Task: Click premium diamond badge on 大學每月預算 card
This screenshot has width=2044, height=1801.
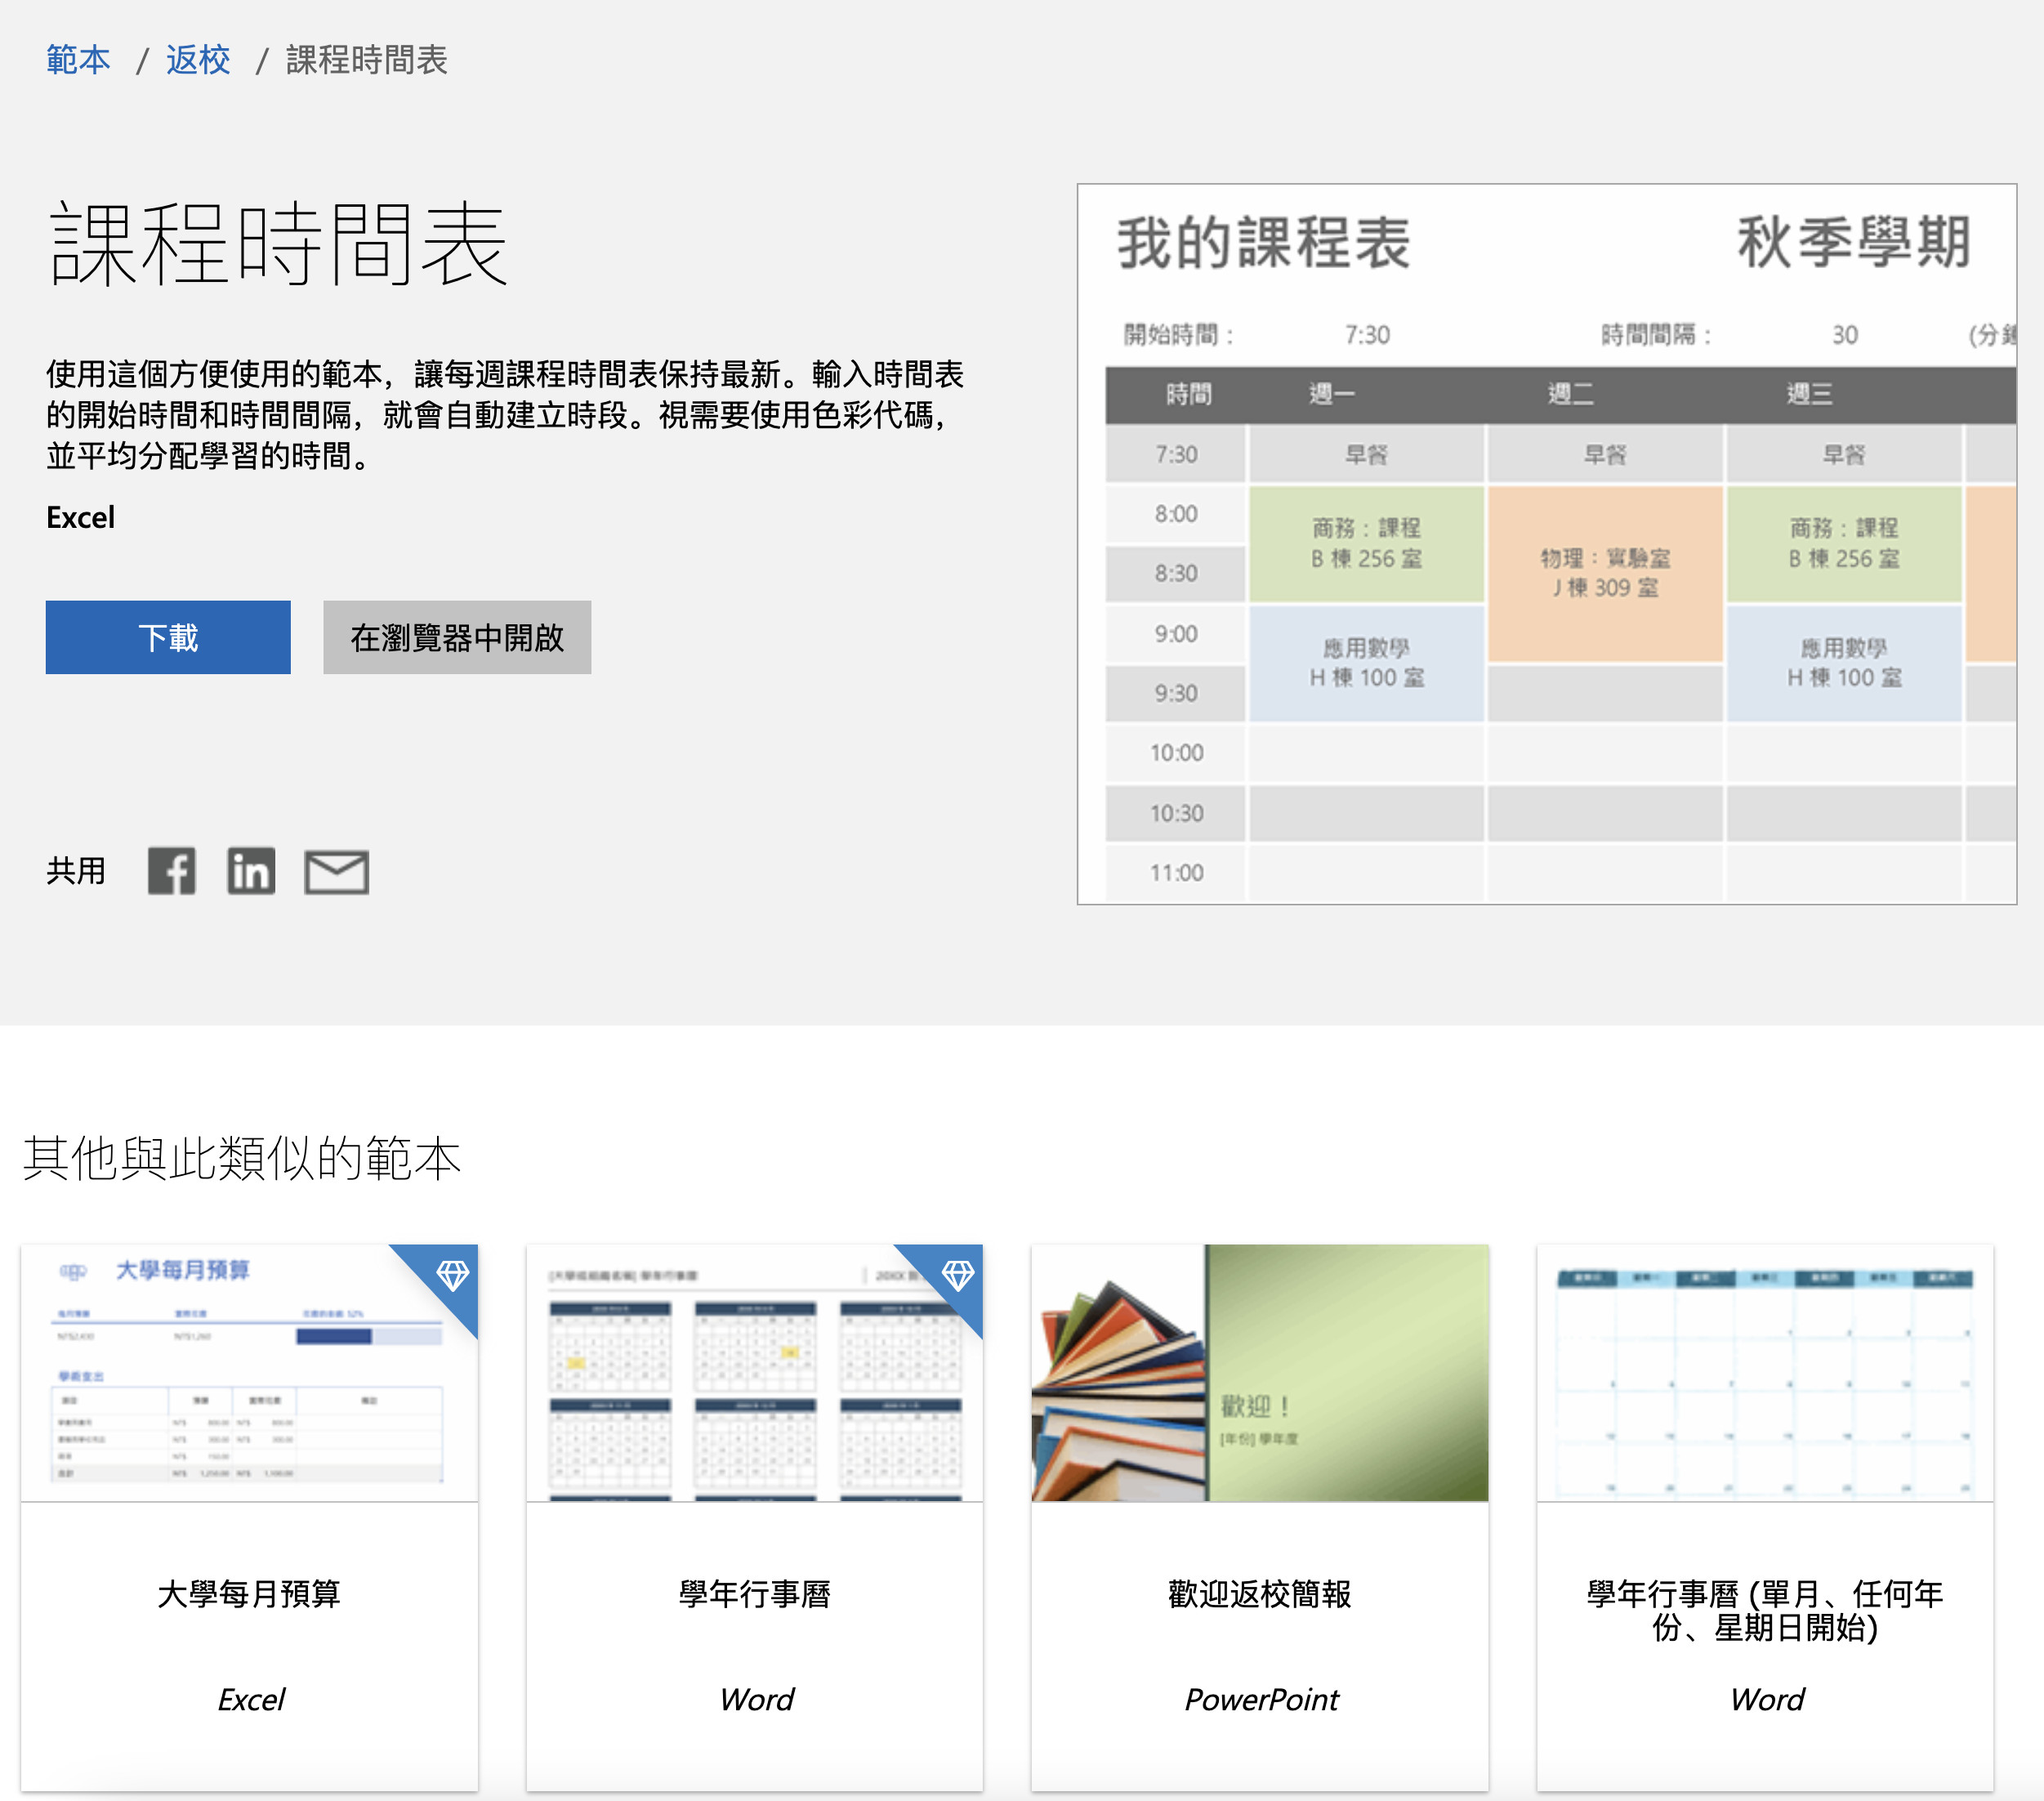Action: [452, 1275]
